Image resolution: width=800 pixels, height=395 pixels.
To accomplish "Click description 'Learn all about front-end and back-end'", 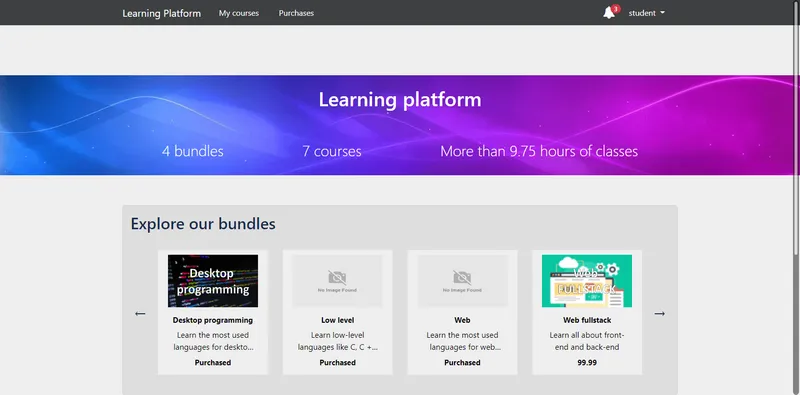I will click(x=587, y=341).
